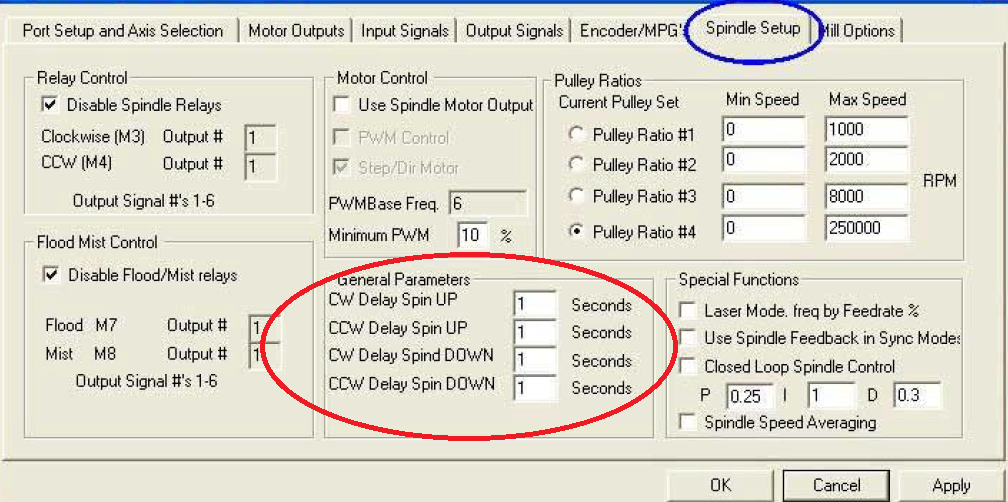Screen dimensions: 1008x502
Task: Open the Output Signals tab
Action: click(514, 31)
